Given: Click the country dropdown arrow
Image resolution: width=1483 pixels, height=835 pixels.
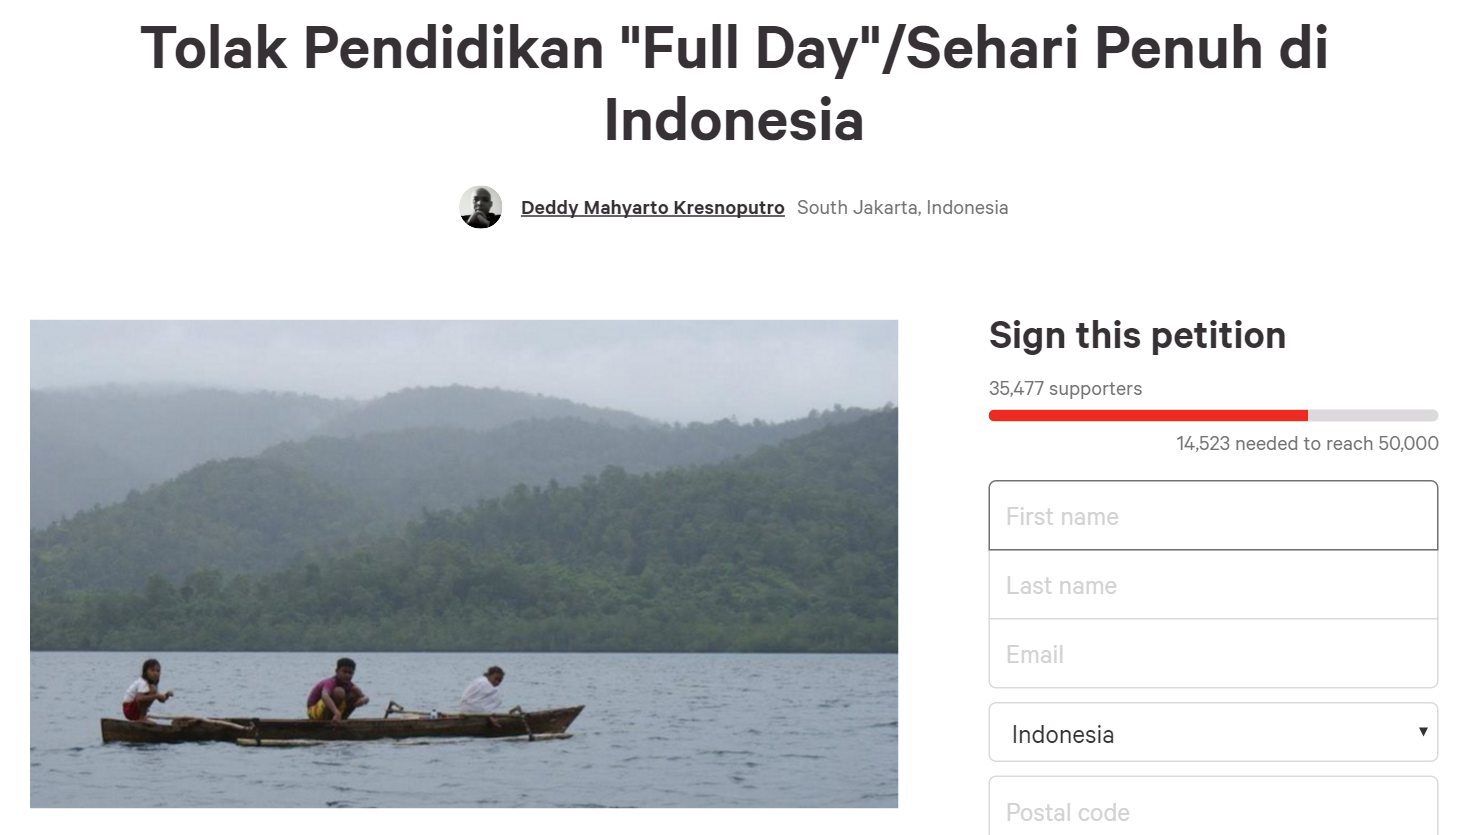Looking at the screenshot, I should coord(1422,732).
